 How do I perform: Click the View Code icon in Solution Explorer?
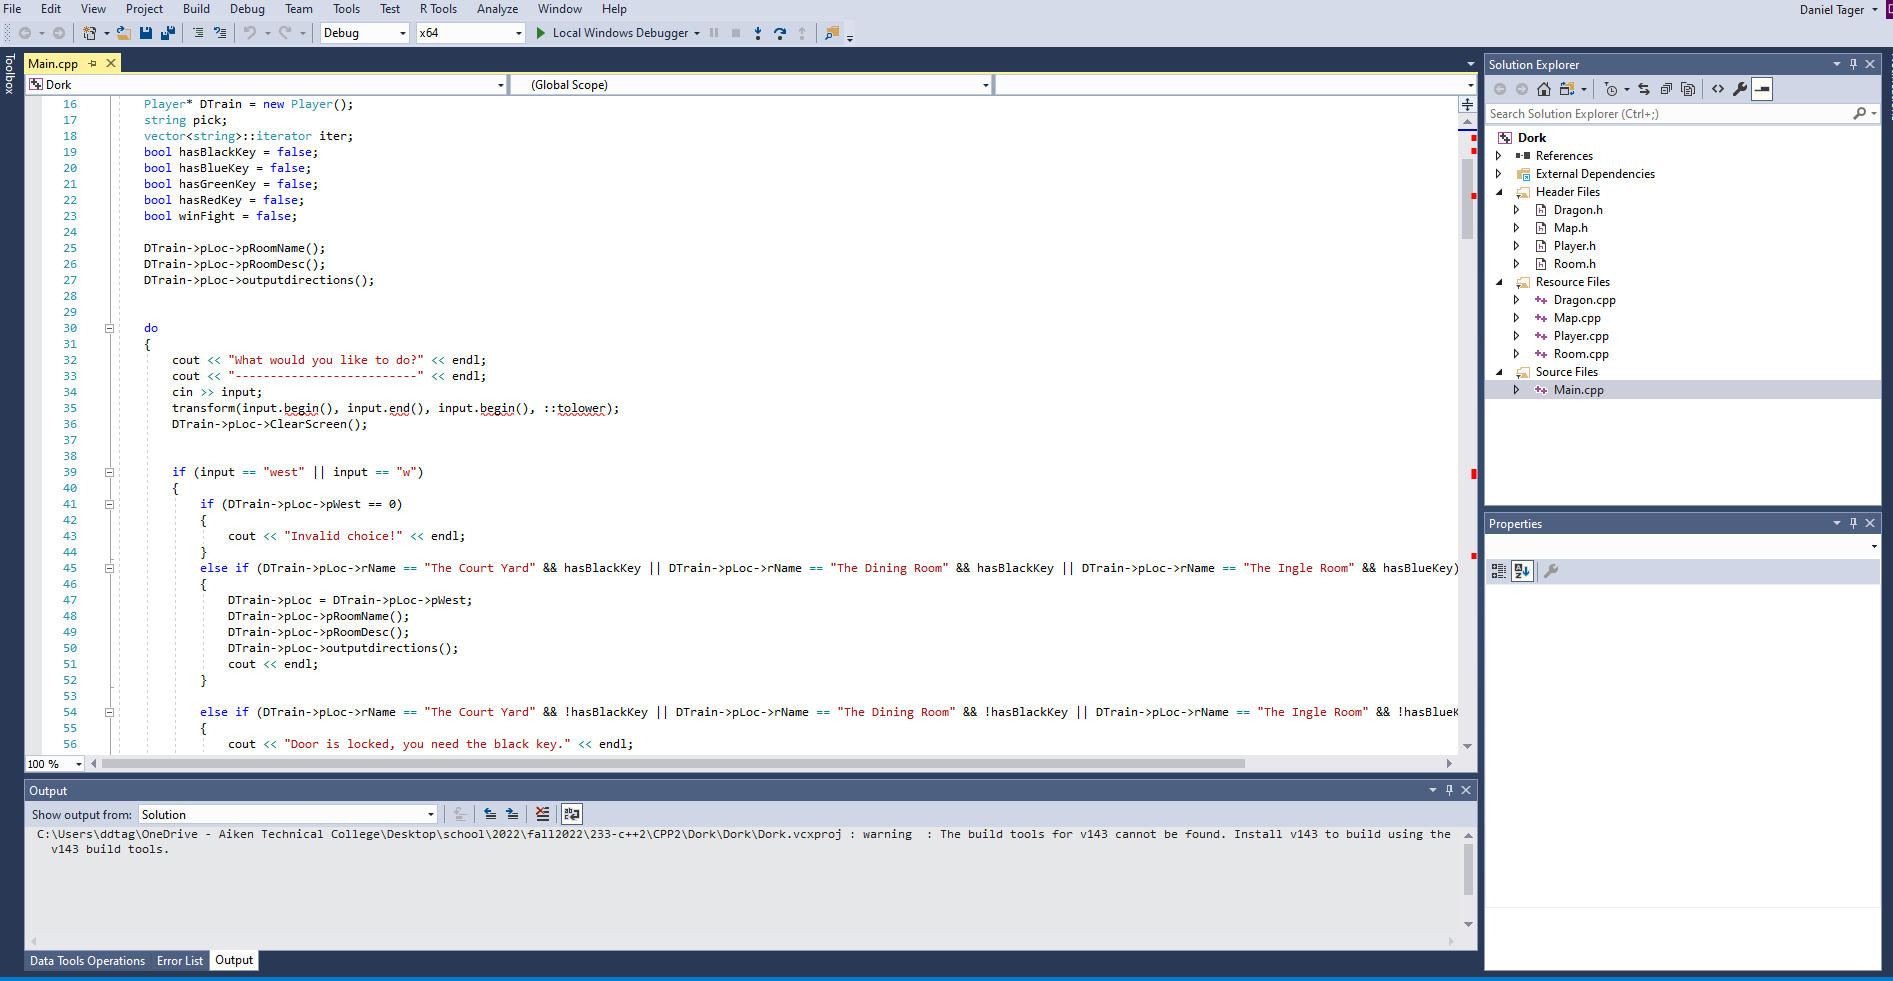pyautogui.click(x=1718, y=89)
